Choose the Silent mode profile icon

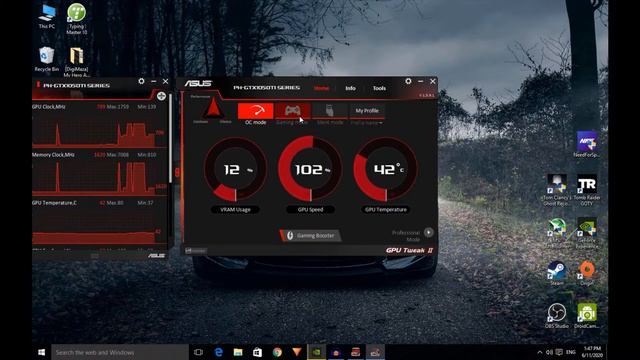[x=330, y=111]
